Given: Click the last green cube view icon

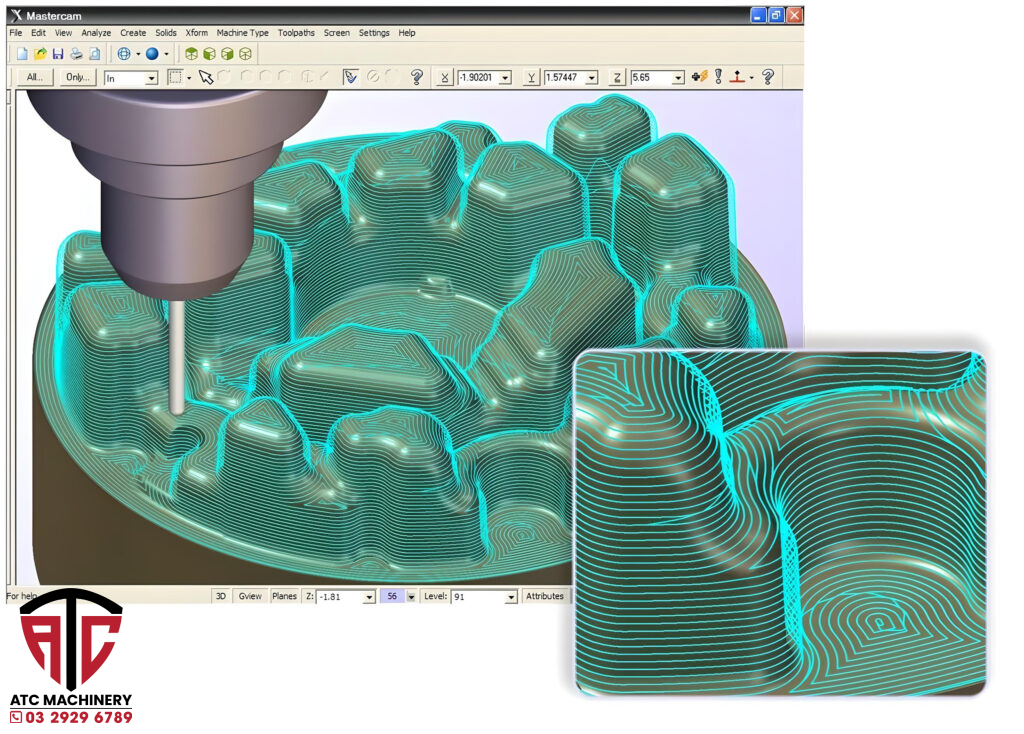Looking at the screenshot, I should click(245, 54).
